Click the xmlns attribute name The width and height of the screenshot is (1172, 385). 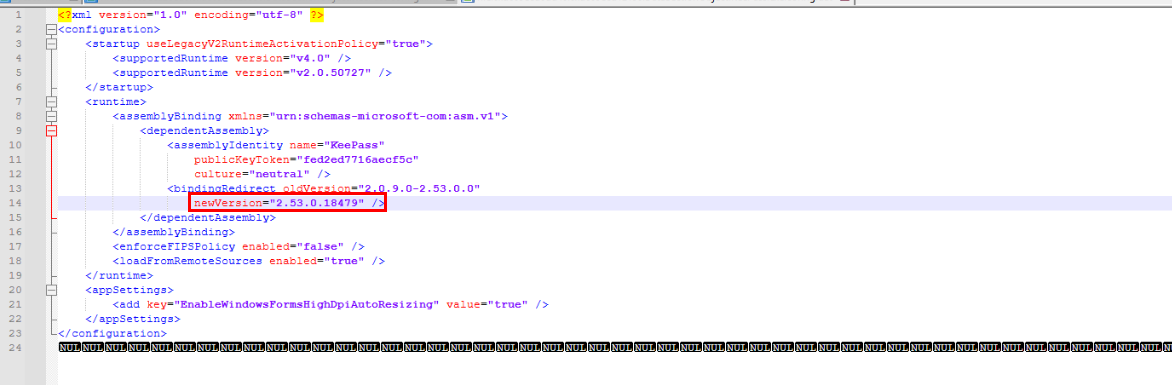(x=245, y=117)
